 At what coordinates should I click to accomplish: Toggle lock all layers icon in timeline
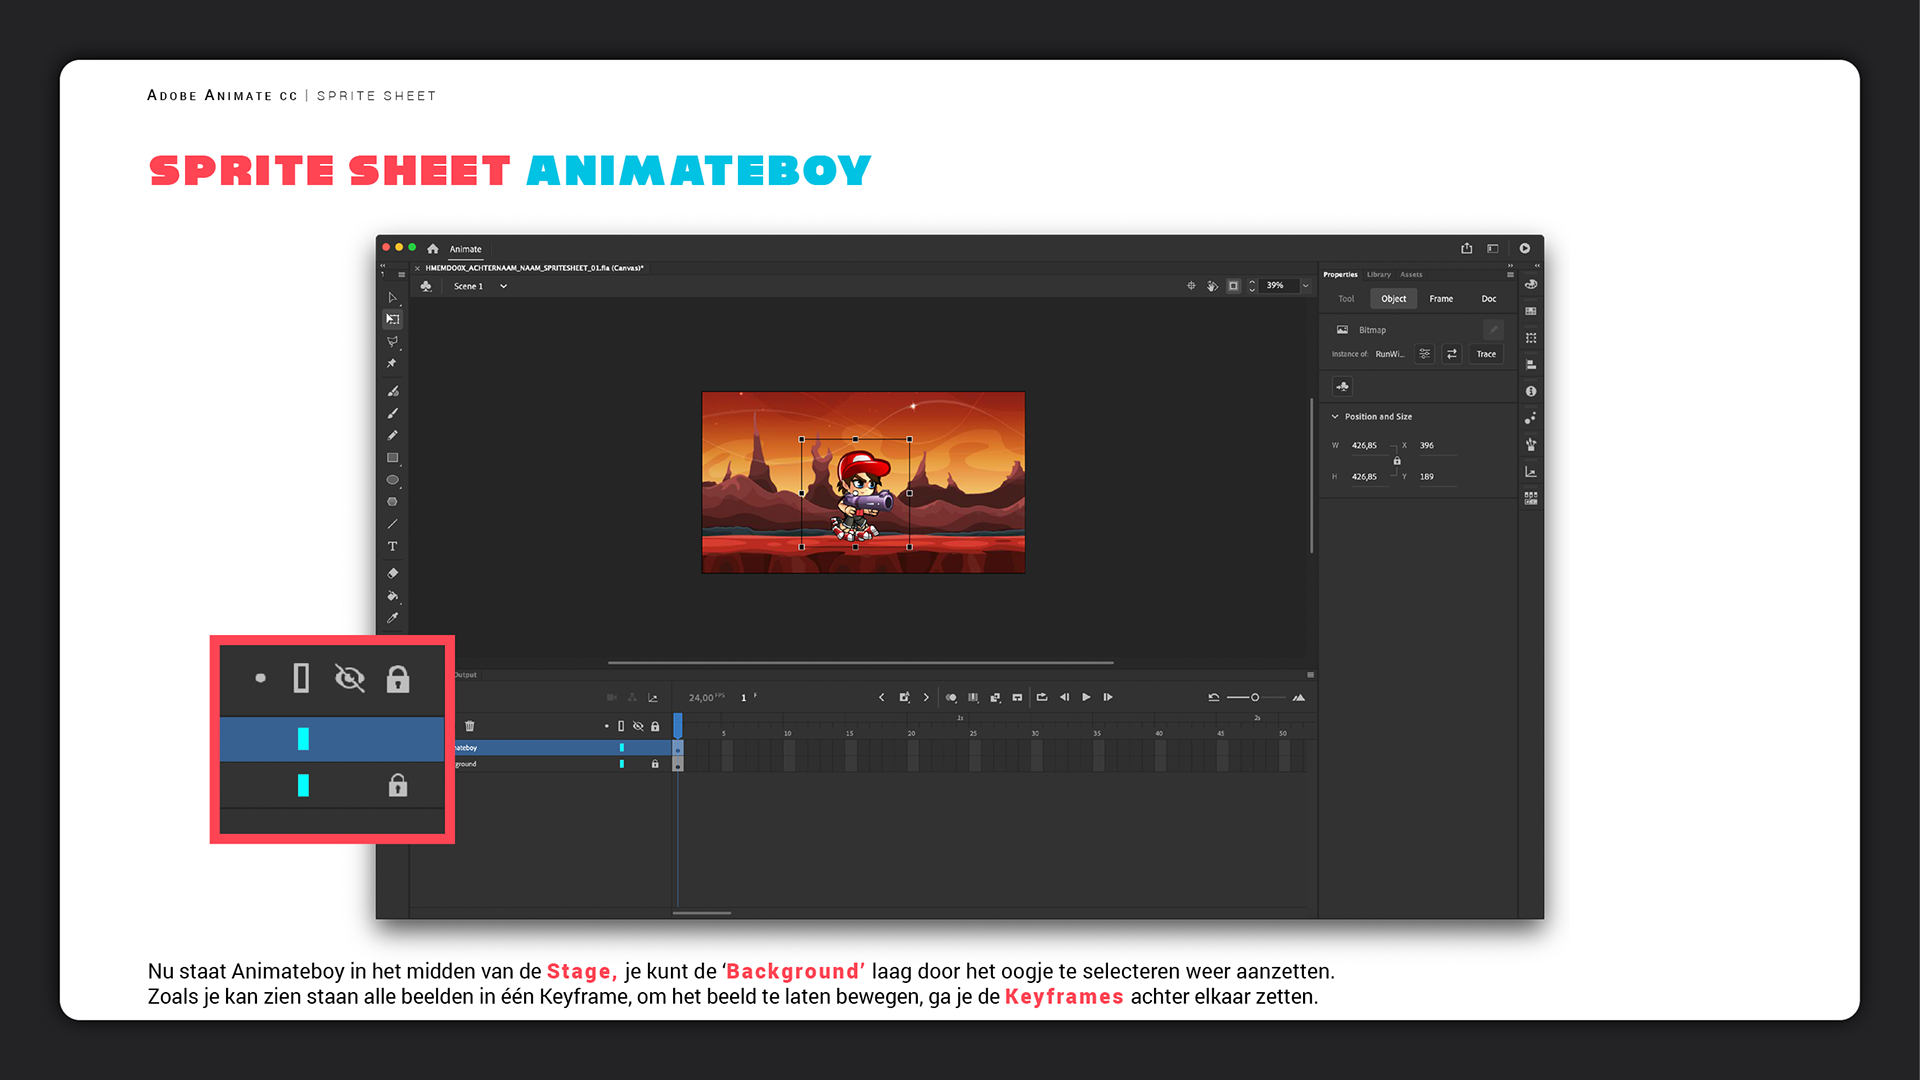[x=655, y=726]
